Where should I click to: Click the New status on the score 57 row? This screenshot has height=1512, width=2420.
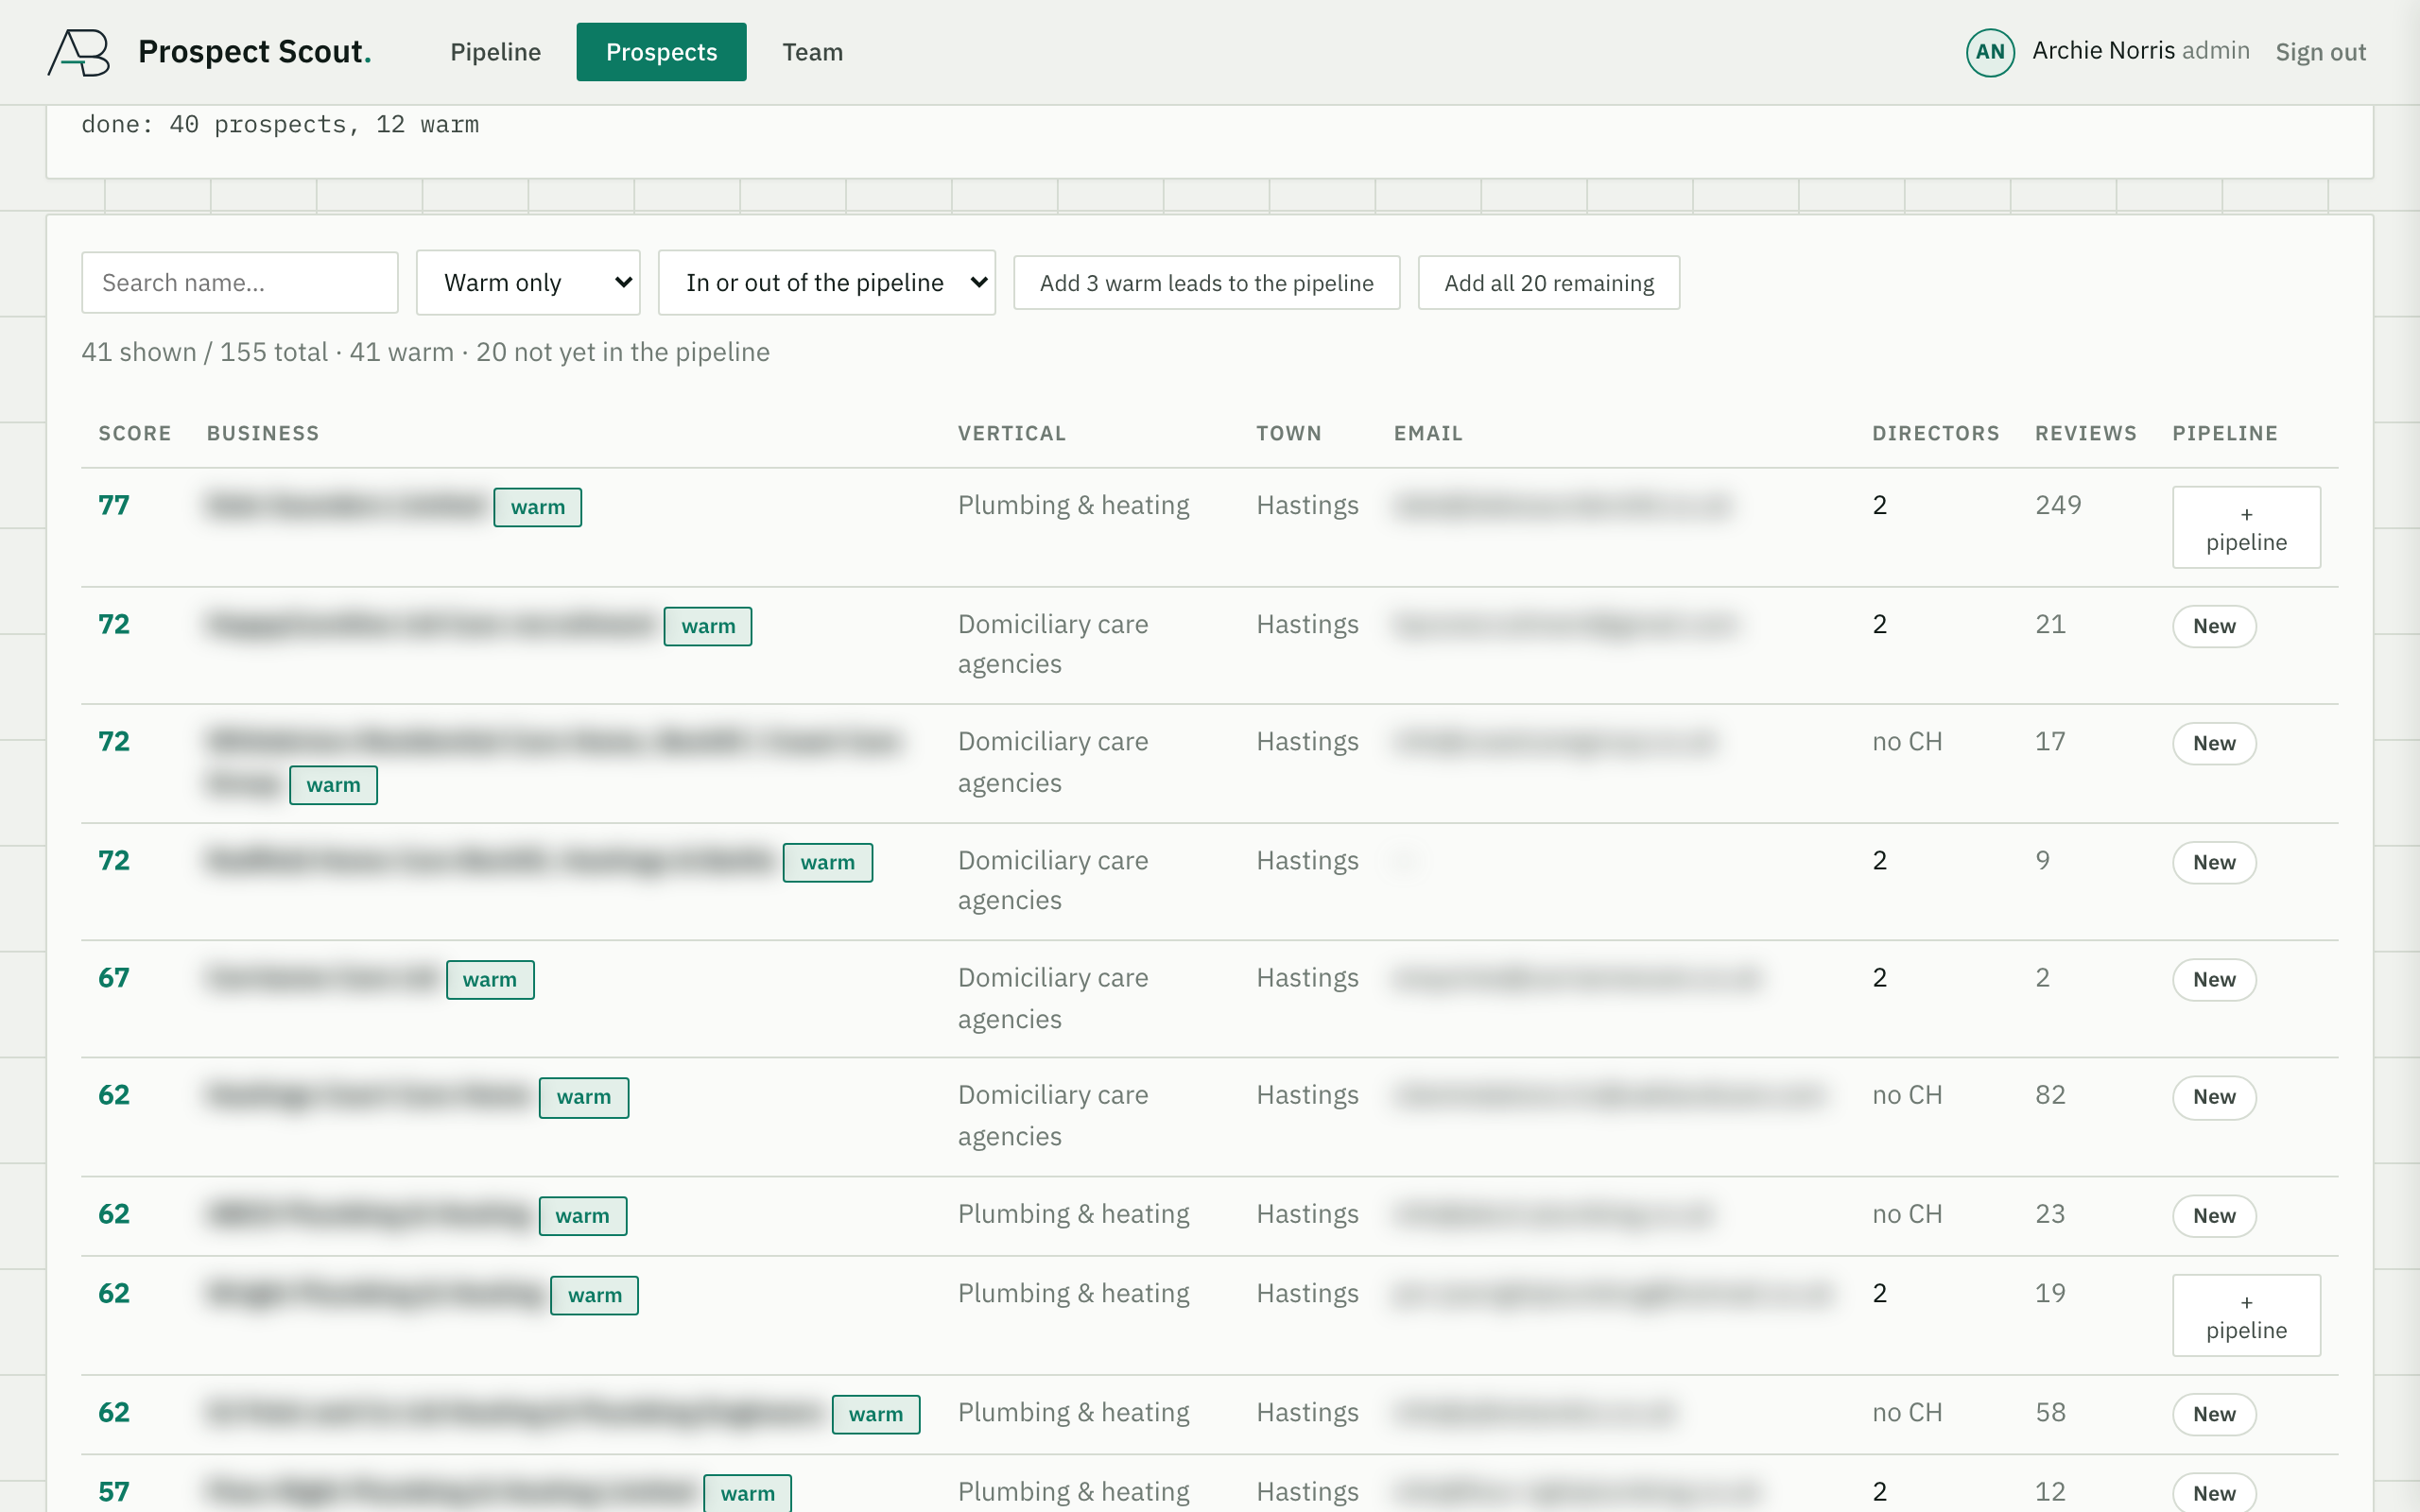(2214, 1493)
